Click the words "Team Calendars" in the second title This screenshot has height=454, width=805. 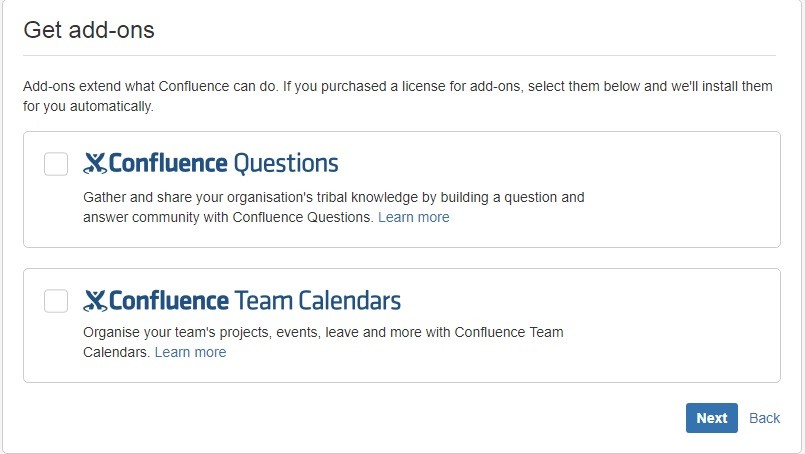(317, 300)
